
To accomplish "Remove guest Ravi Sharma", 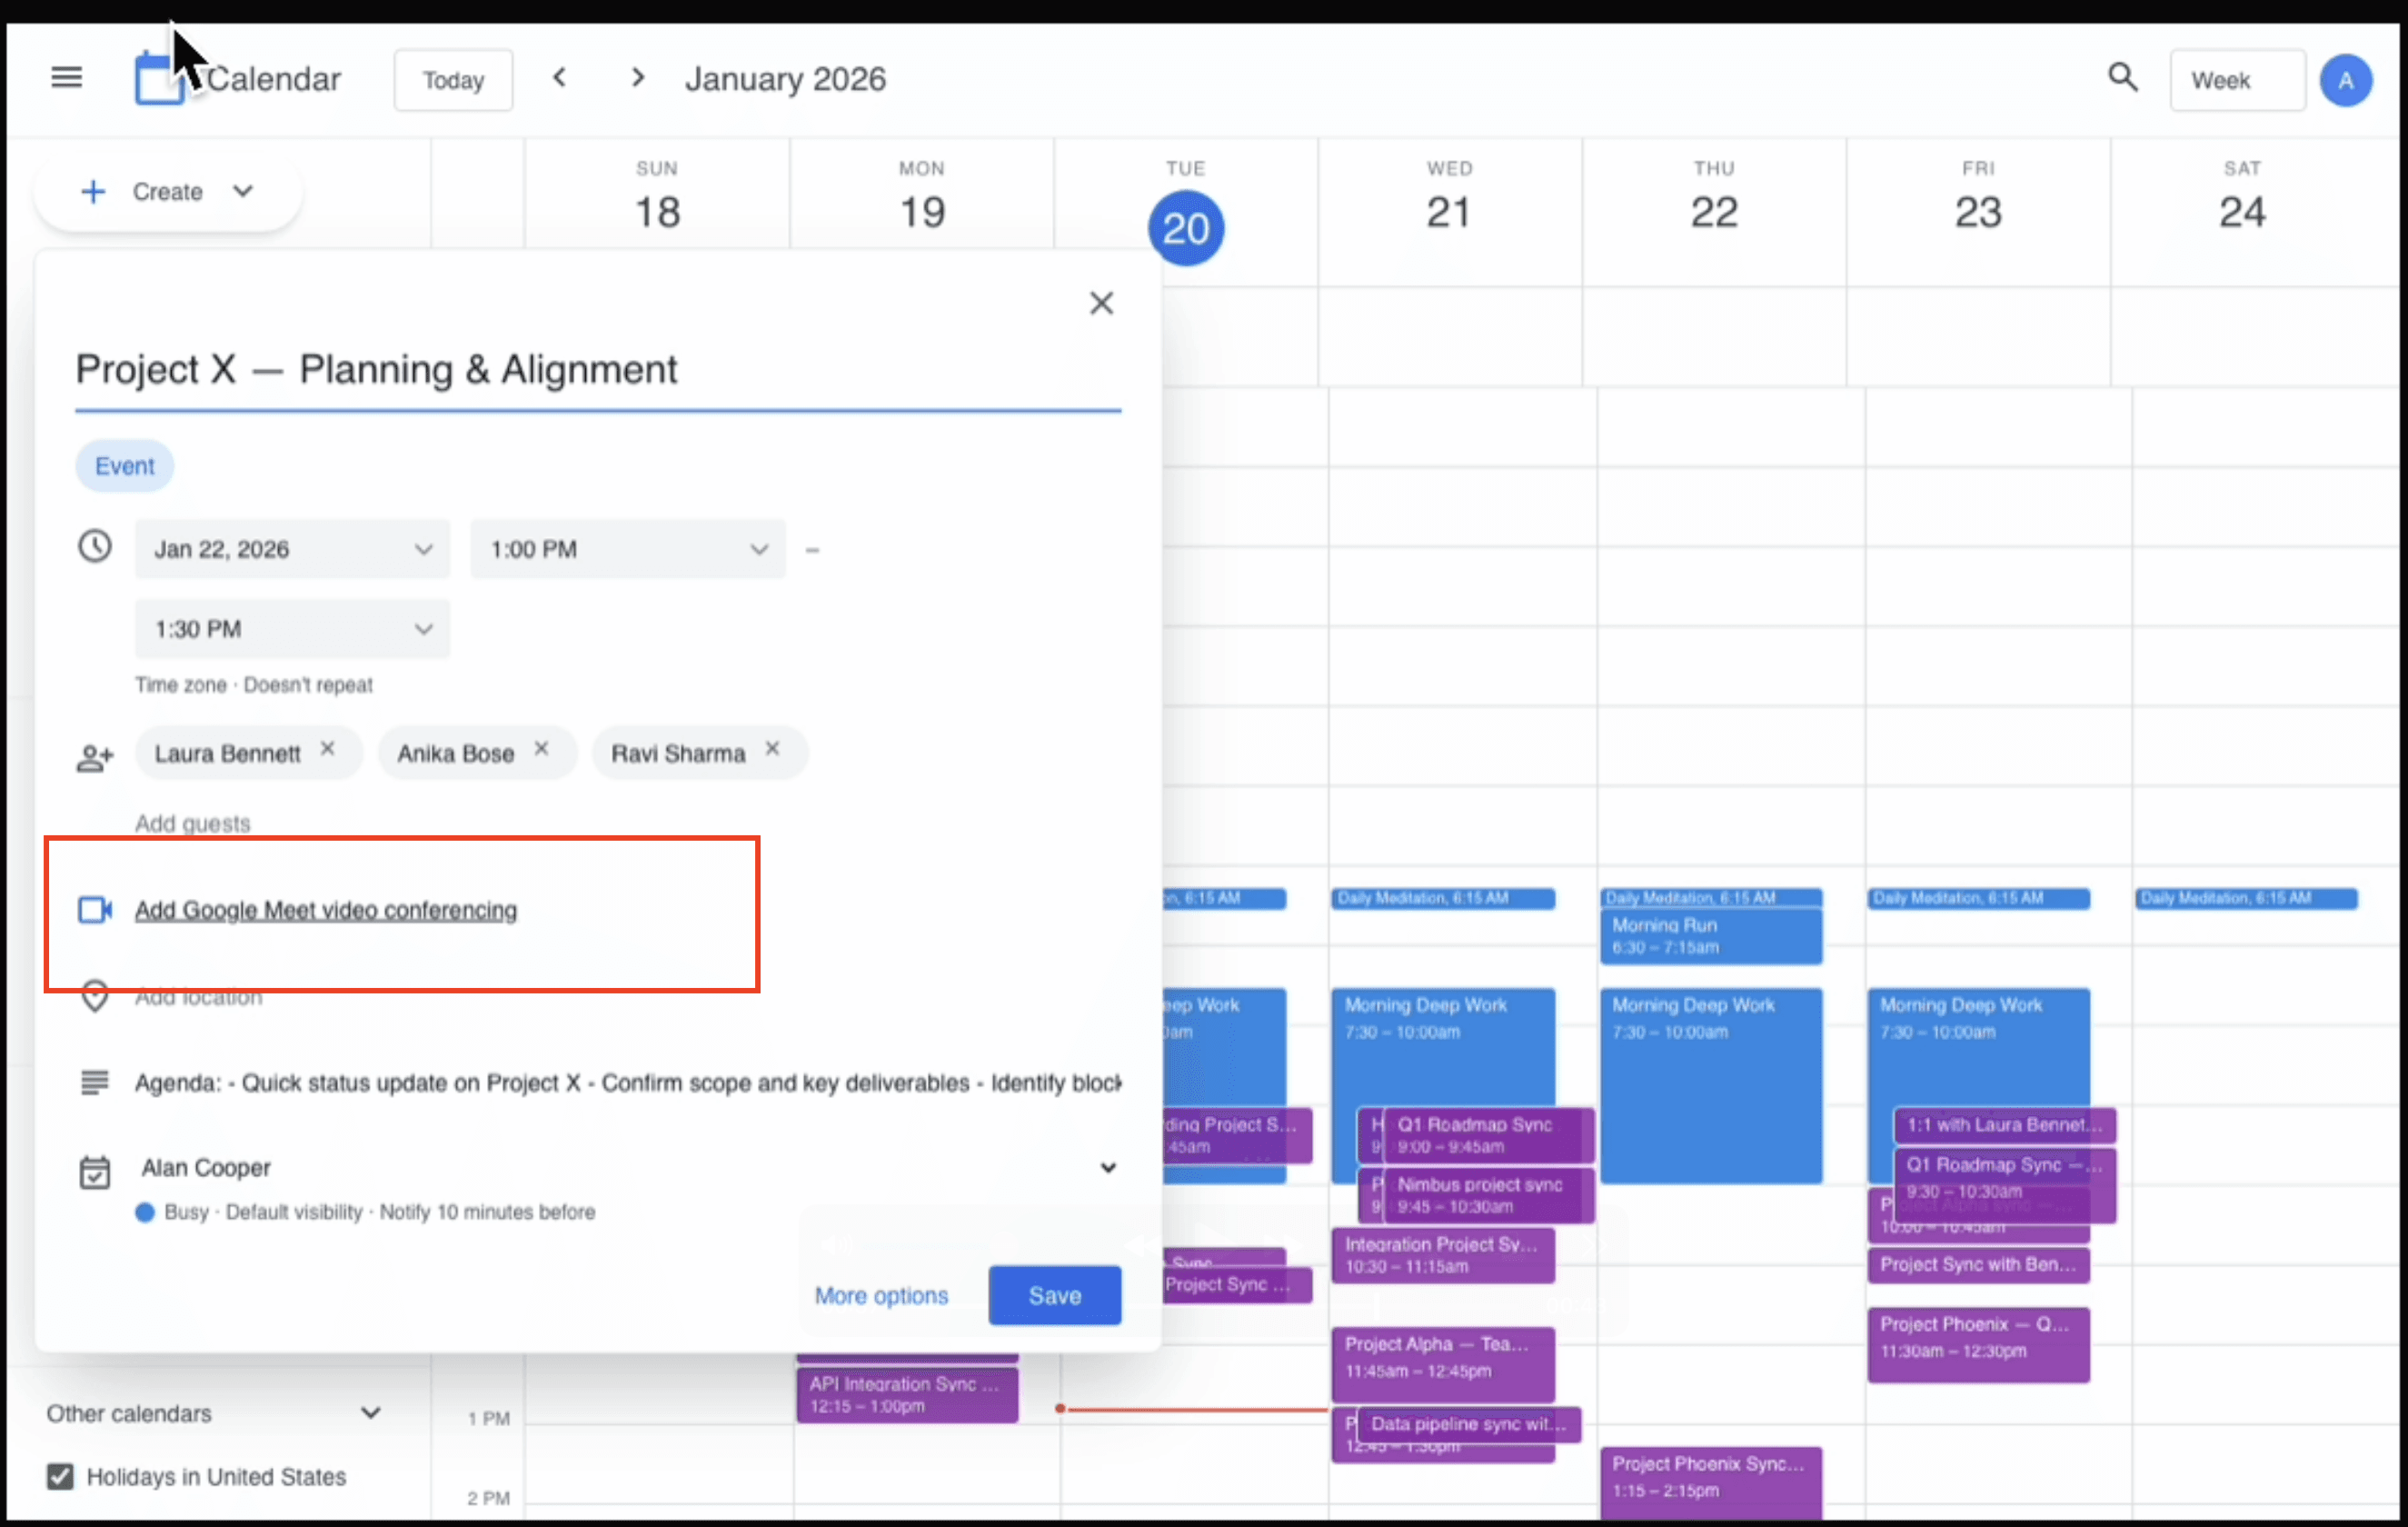I will [x=772, y=749].
